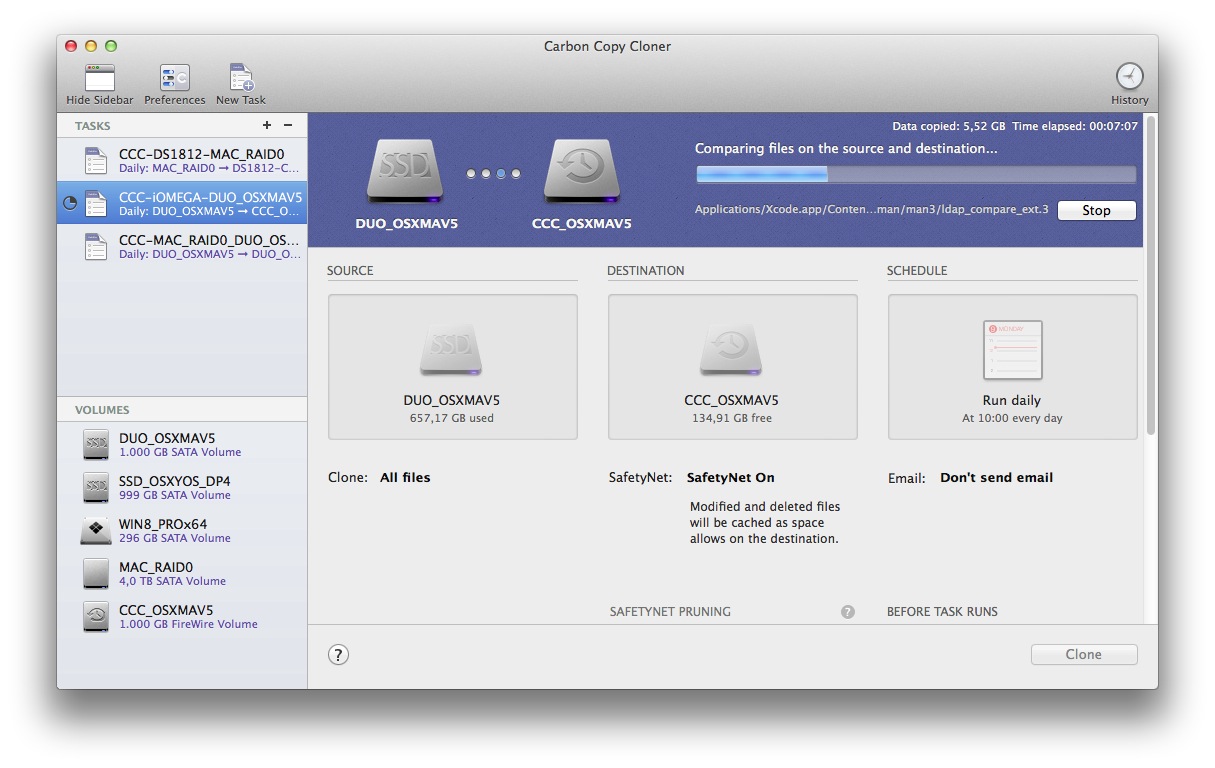Viewport: 1215px width, 768px height.
Task: Click the drive icon in the Destination box
Action: coord(732,349)
